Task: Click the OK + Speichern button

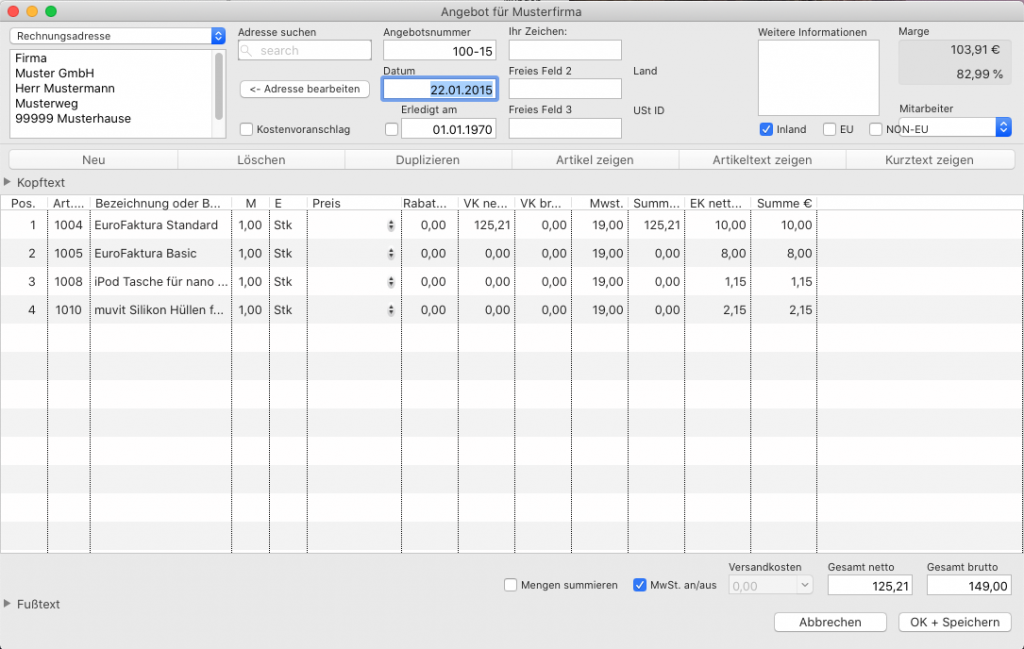Action: 955,622
